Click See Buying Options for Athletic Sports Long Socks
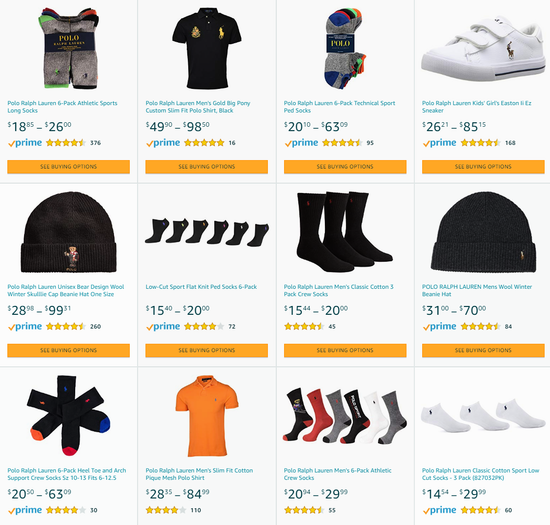The image size is (550, 525). pyautogui.click(x=68, y=167)
